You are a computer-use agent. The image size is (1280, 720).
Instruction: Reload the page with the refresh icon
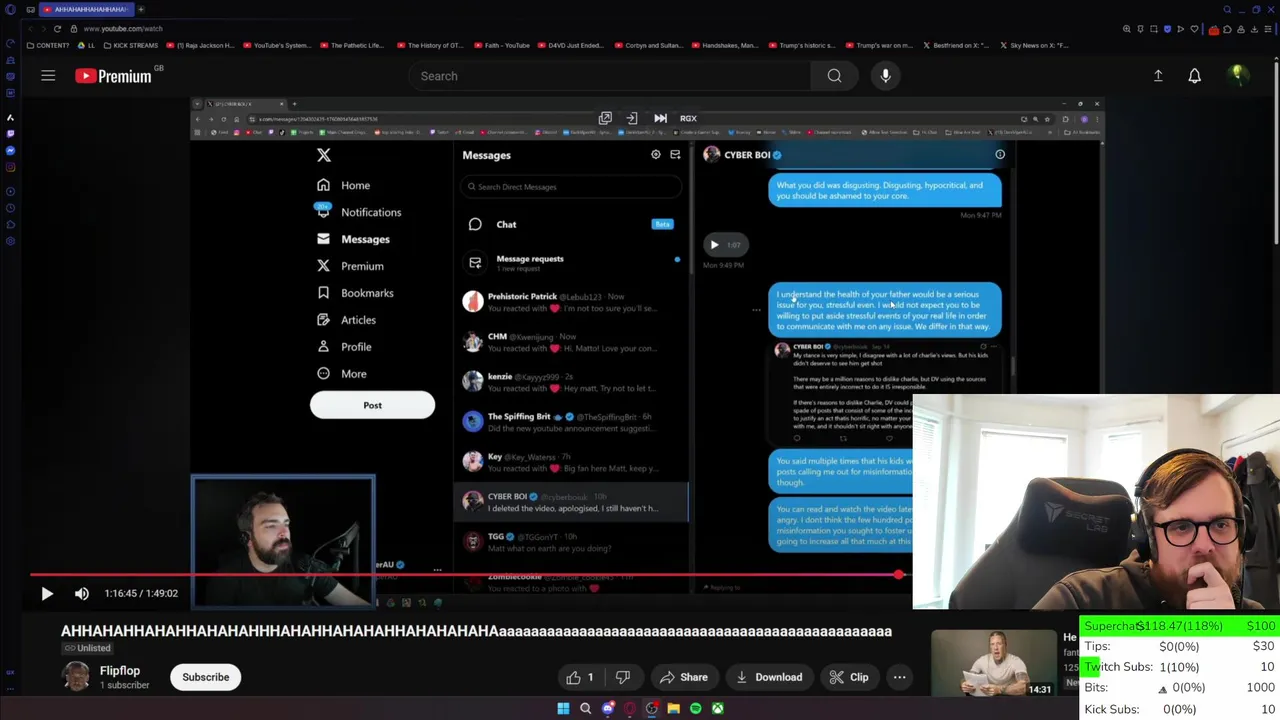57,28
